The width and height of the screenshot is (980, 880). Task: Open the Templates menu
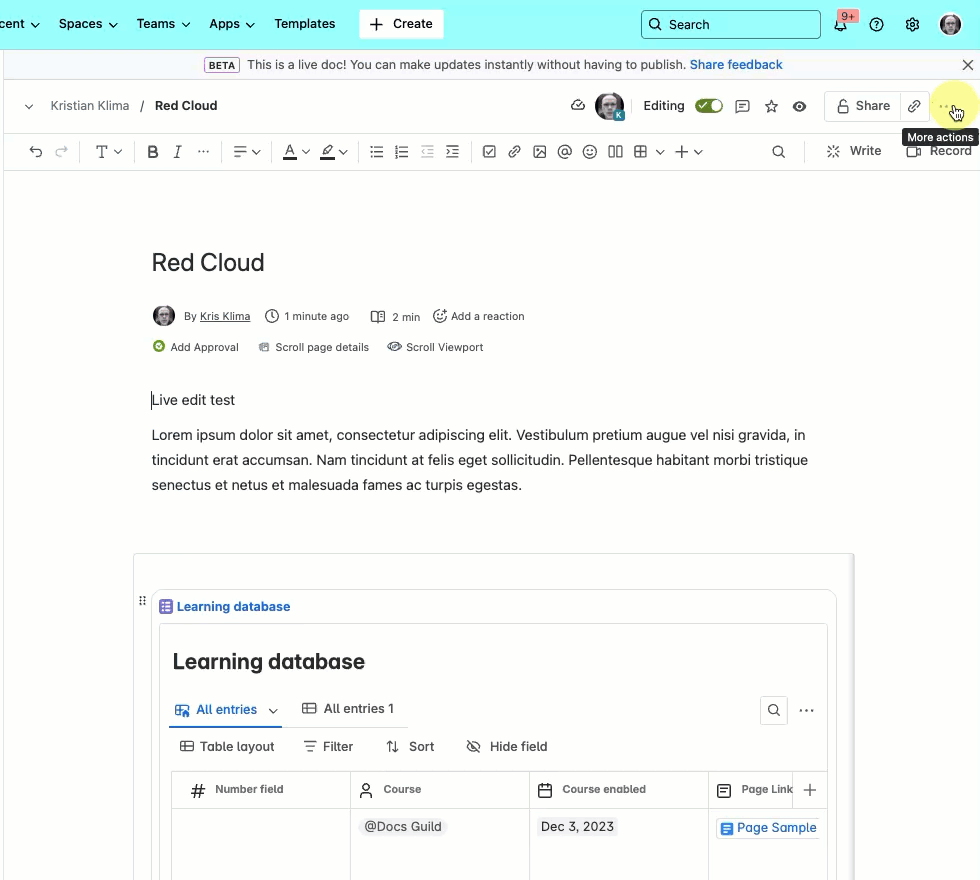(304, 23)
